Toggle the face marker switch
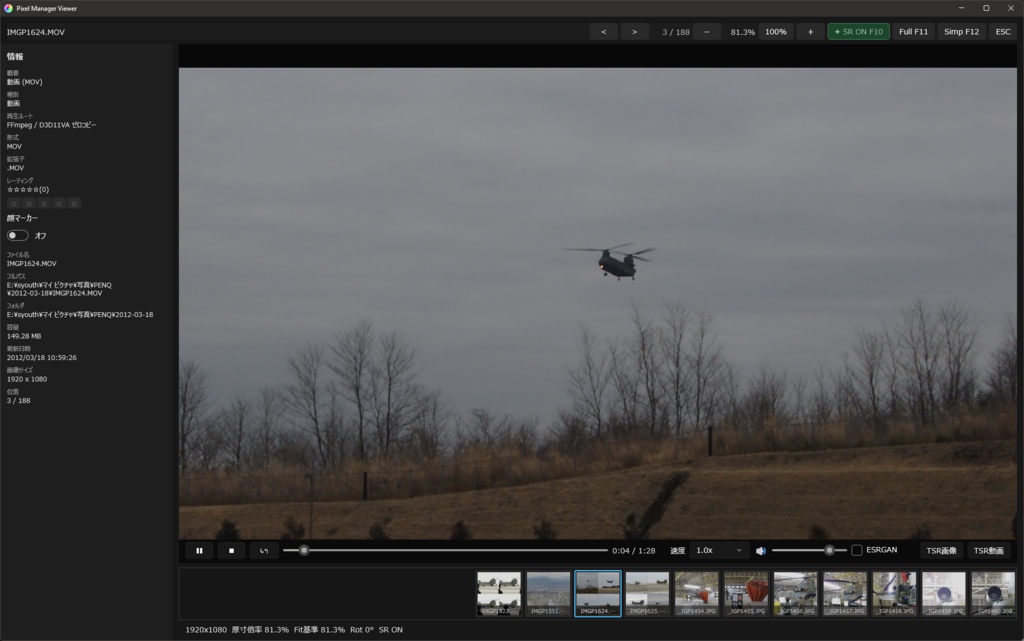The width and height of the screenshot is (1024, 641). coord(18,235)
